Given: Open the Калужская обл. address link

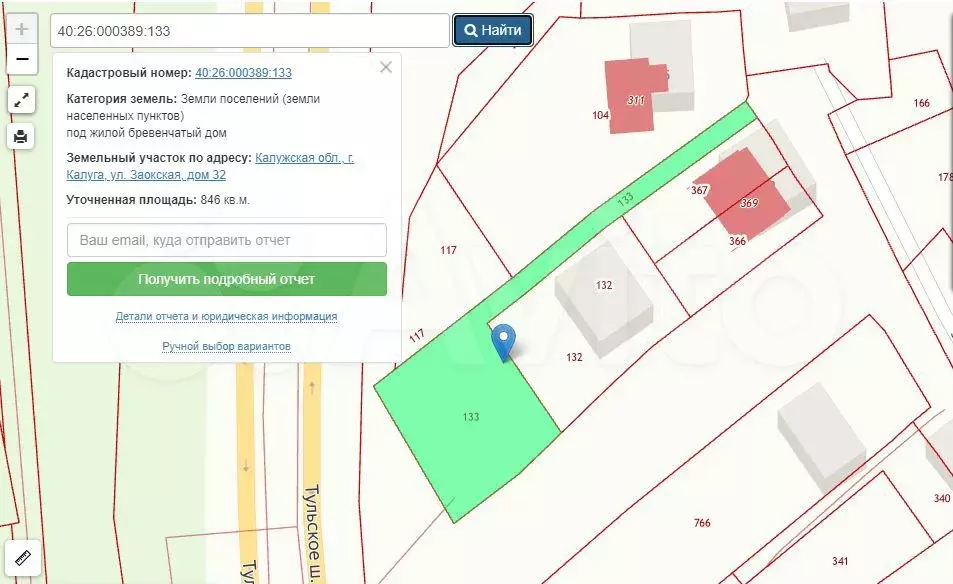Looking at the screenshot, I should (304, 158).
